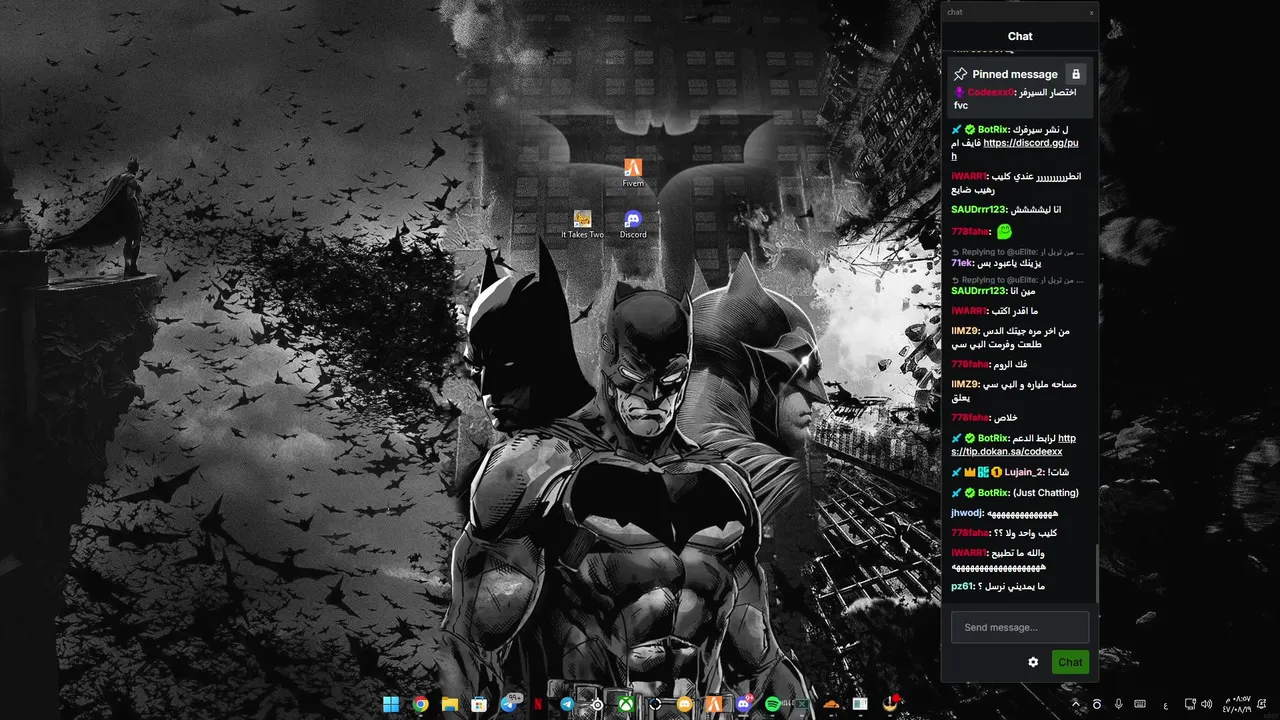Viewport: 1280px width, 720px height.
Task: Open the Xbox app from the taskbar
Action: coord(626,704)
